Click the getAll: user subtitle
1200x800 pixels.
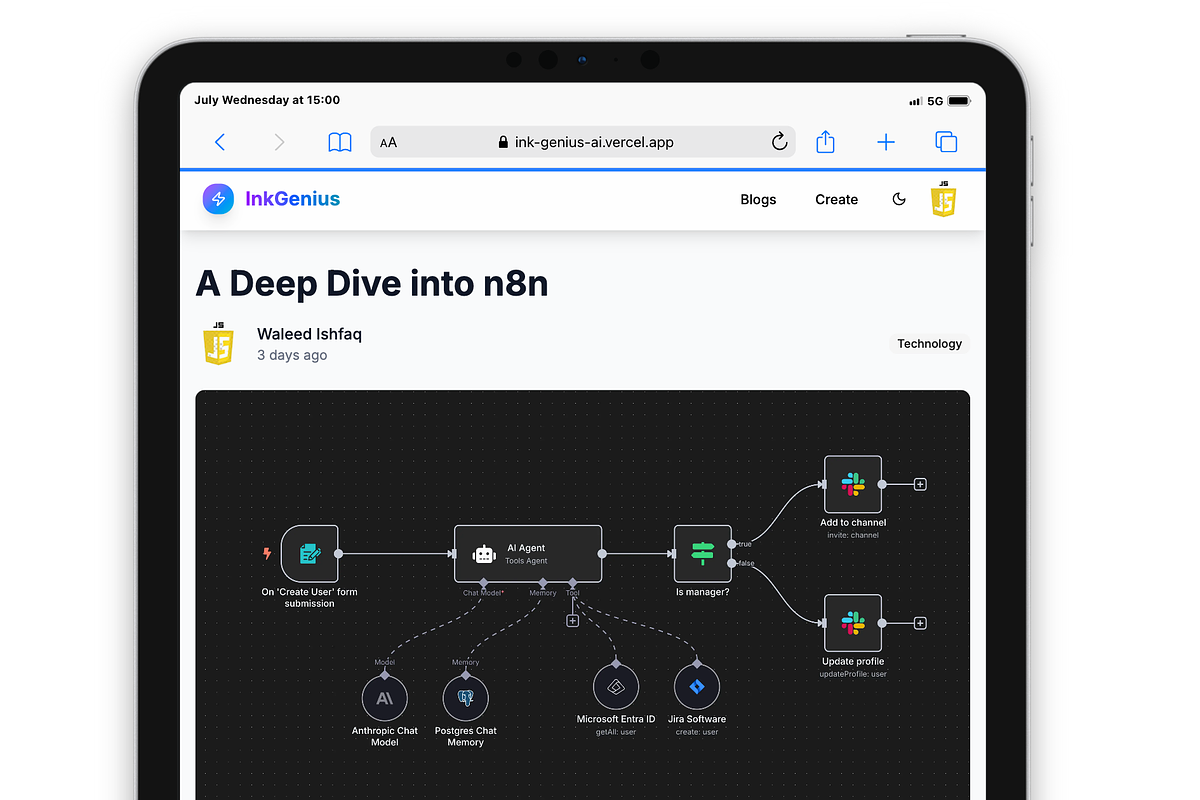tap(616, 732)
